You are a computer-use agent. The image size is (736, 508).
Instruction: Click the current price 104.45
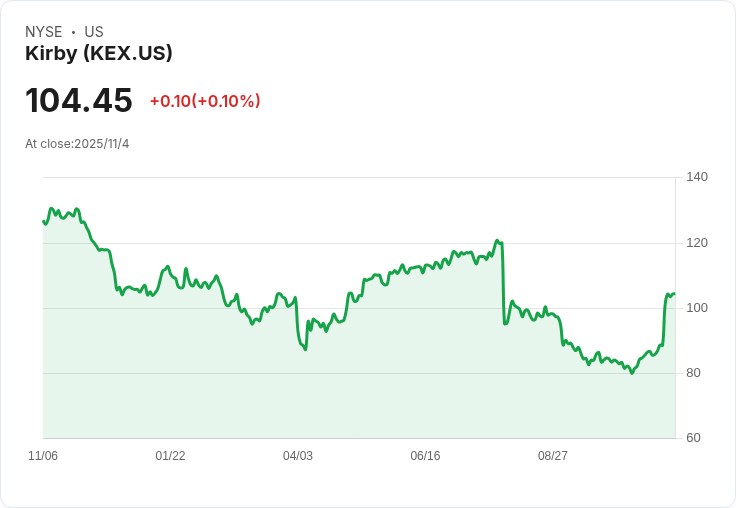click(79, 100)
